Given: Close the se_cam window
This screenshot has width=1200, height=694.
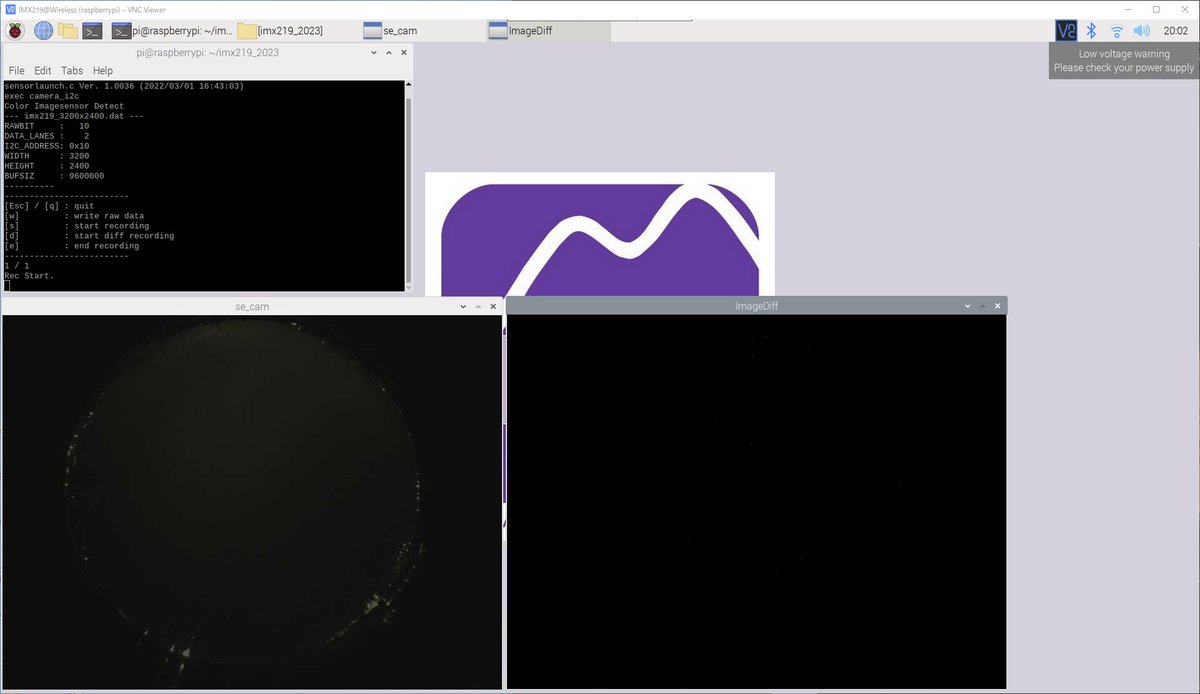Looking at the screenshot, I should 494,306.
